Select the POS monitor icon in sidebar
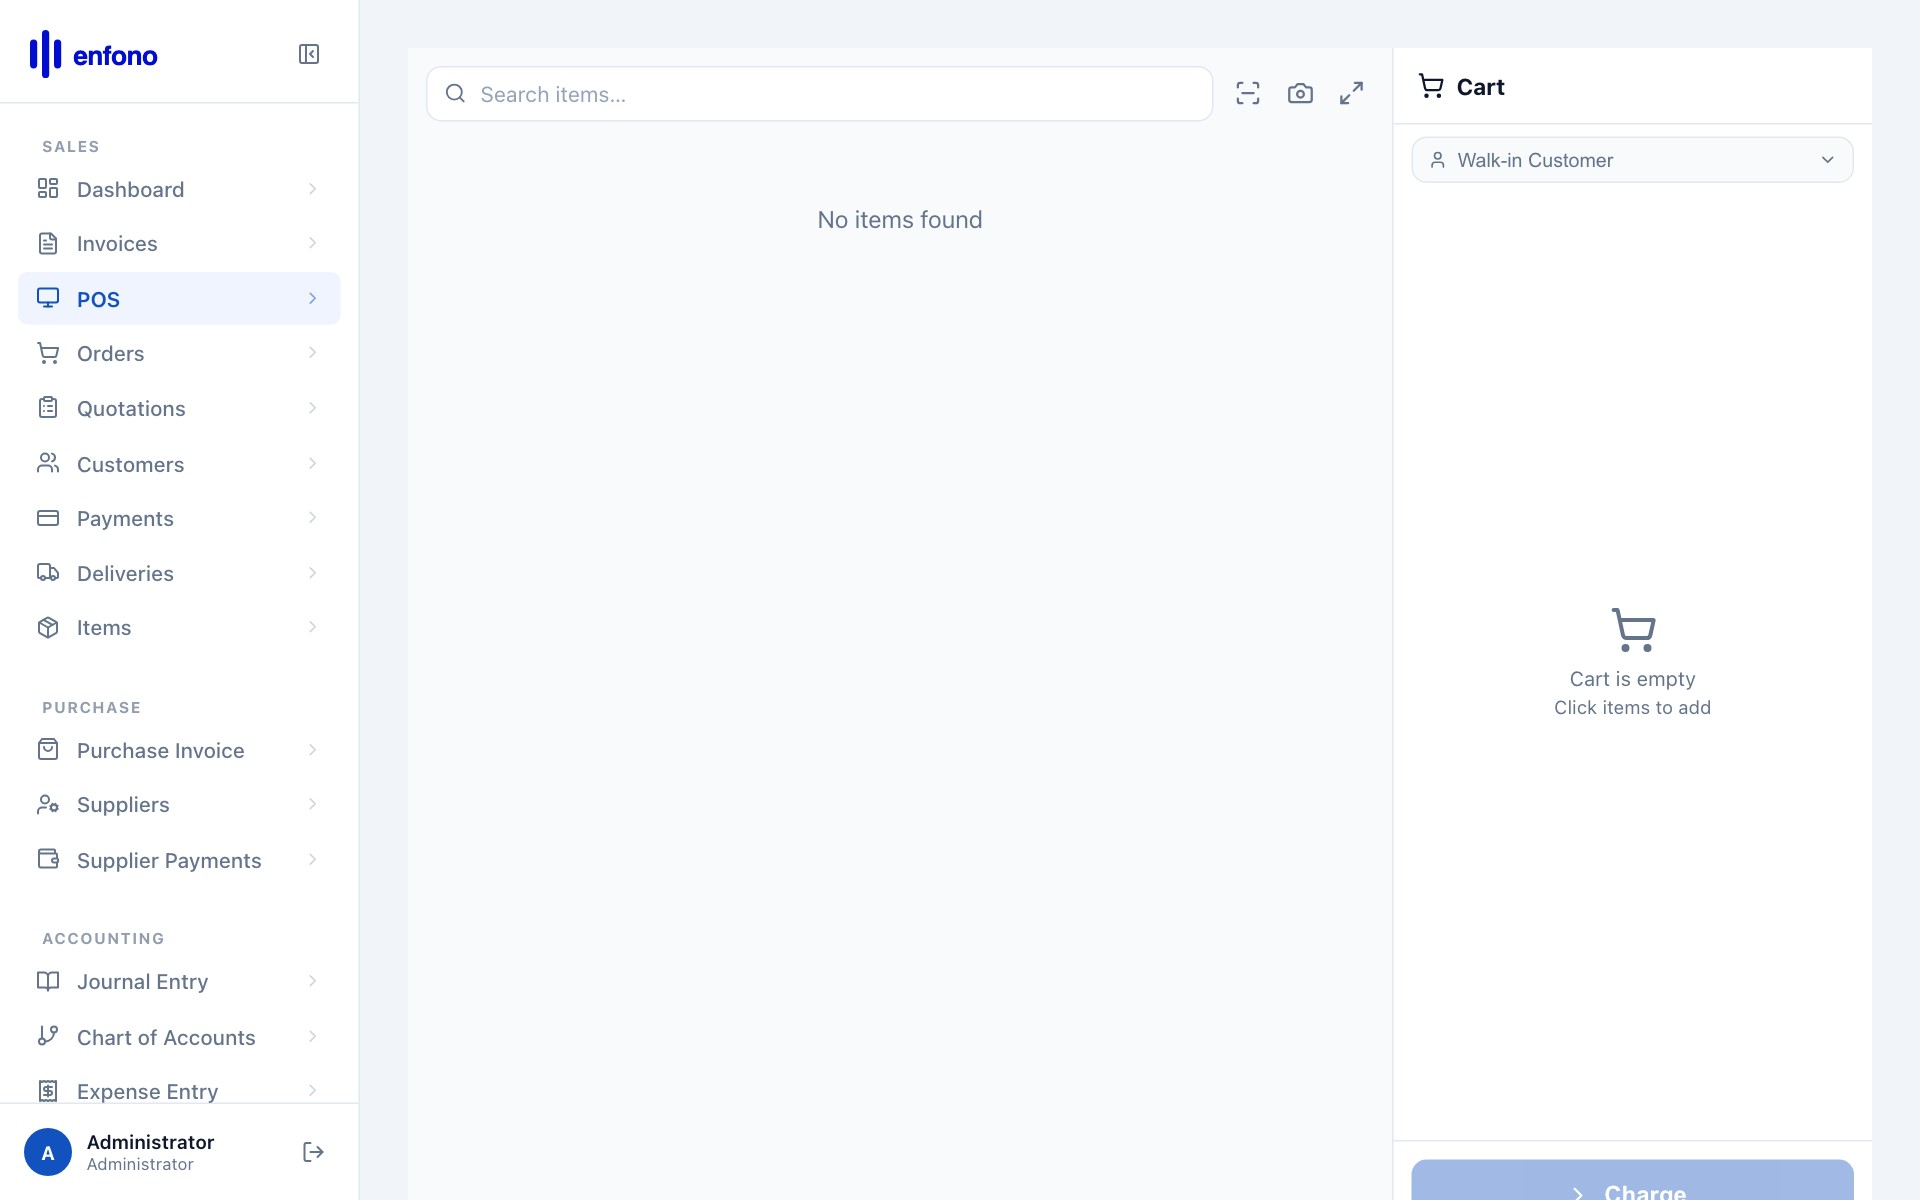 tap(49, 297)
